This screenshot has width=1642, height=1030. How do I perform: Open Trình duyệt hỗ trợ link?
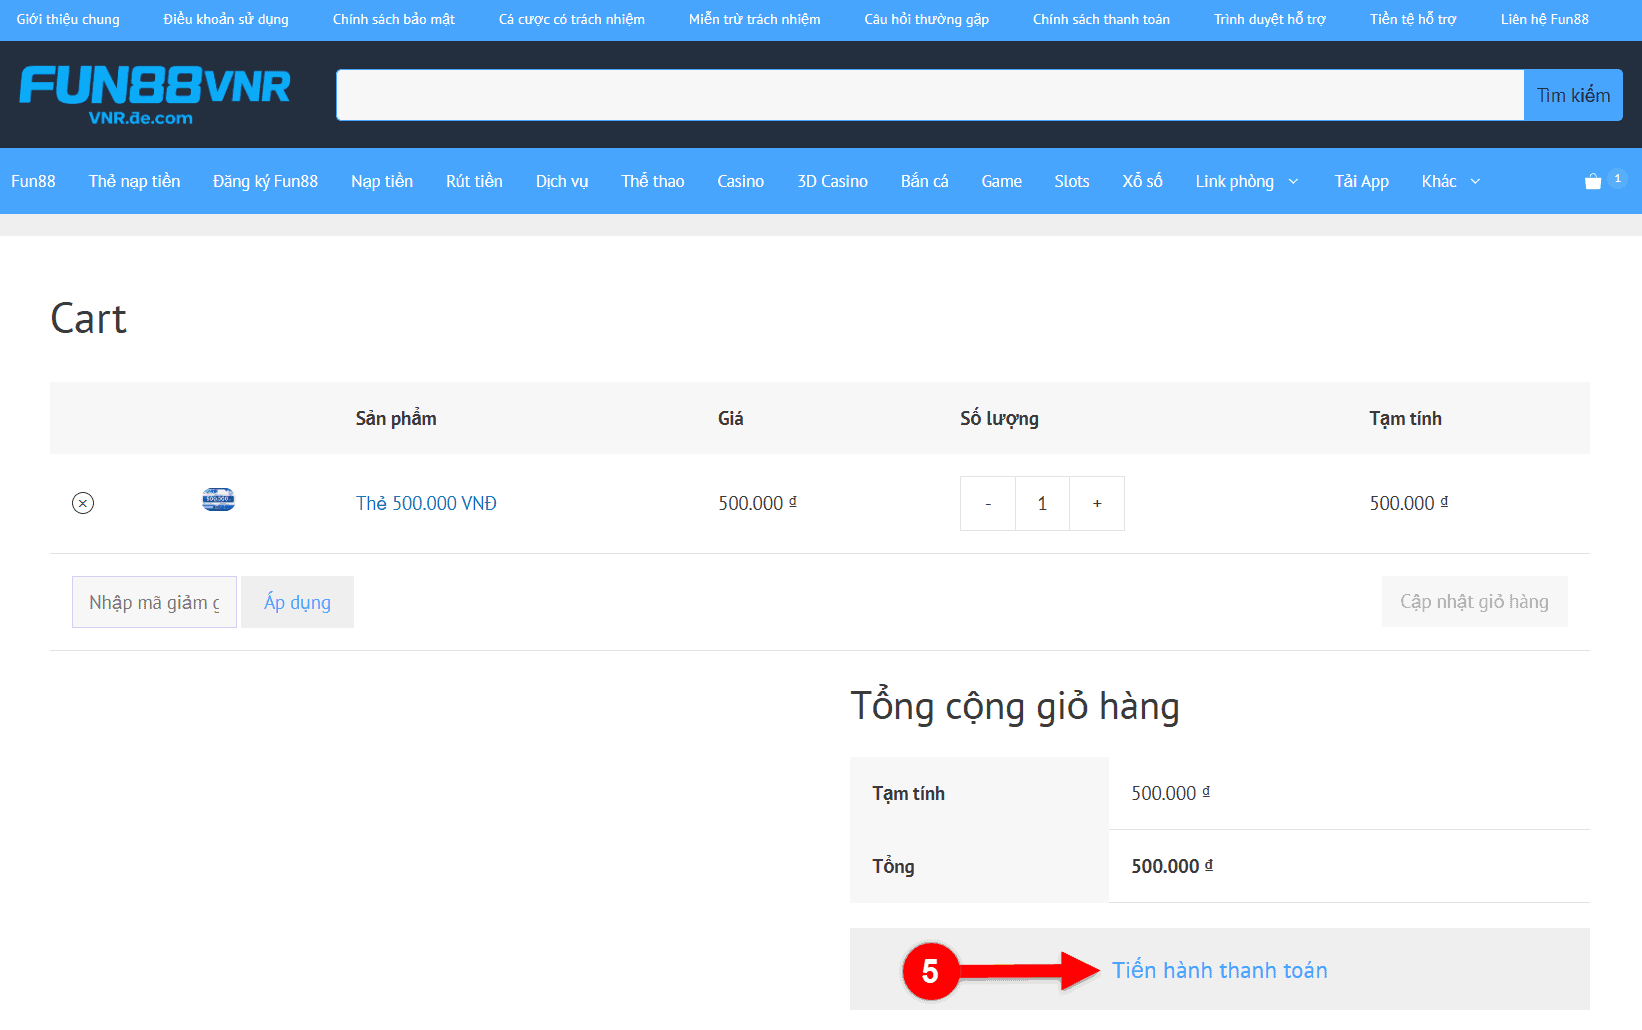click(x=1270, y=19)
